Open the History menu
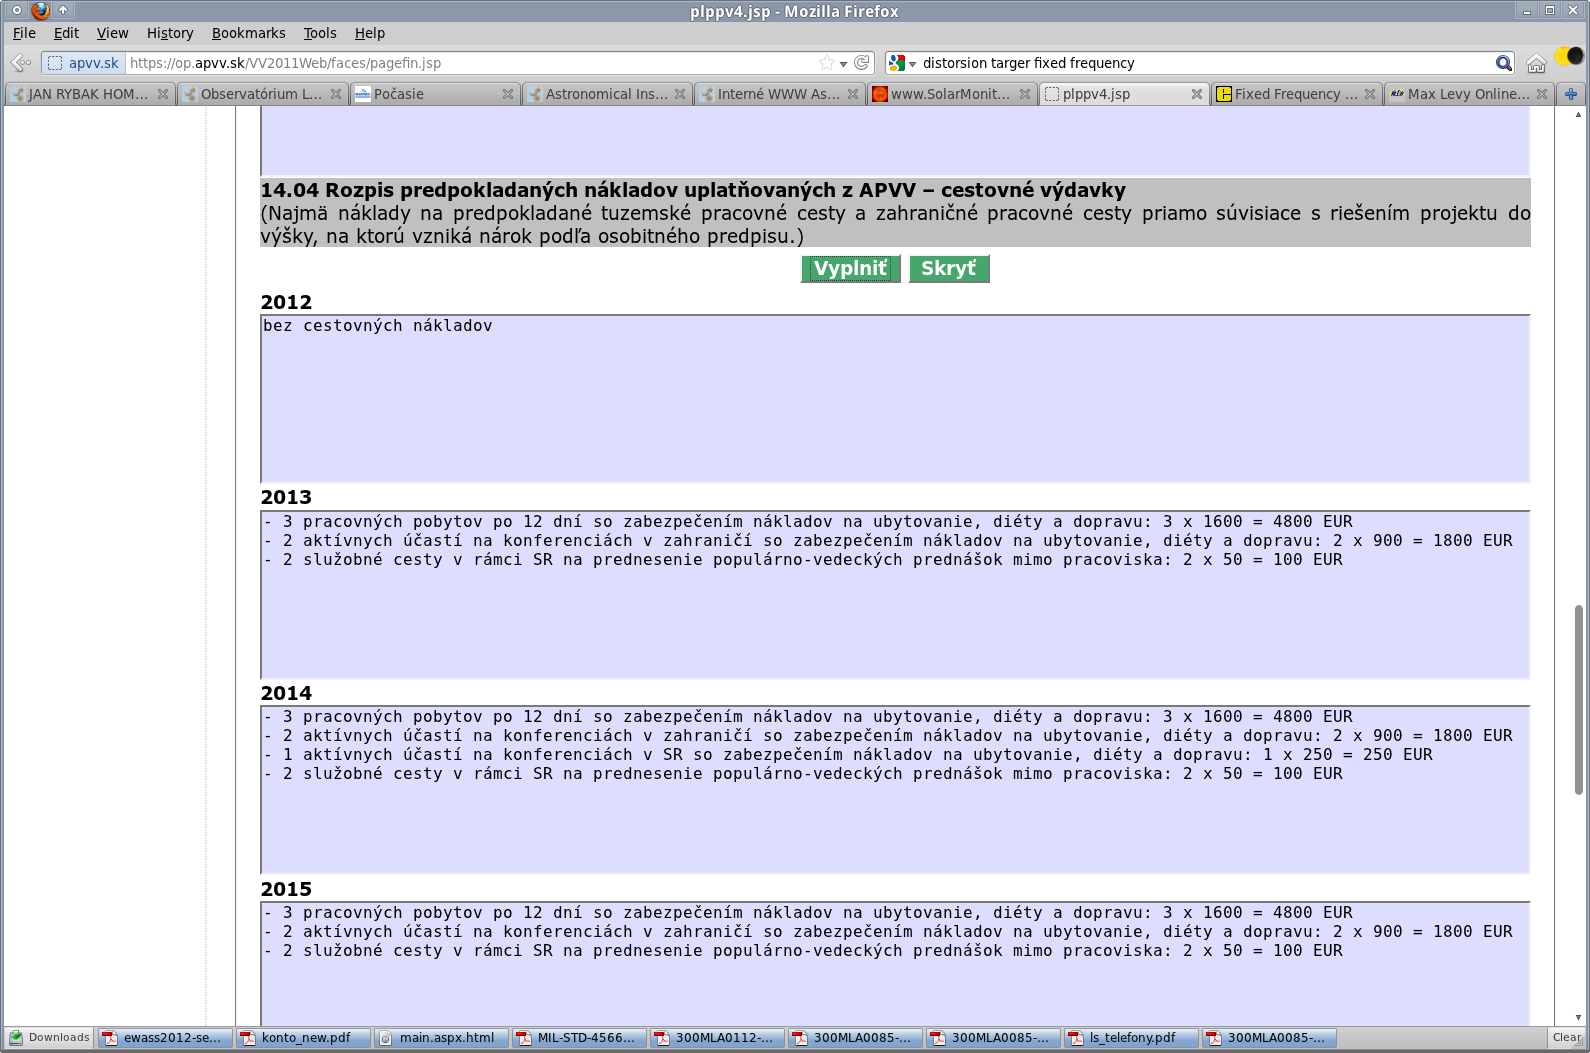Screen dimensions: 1590x1053 coord(170,33)
